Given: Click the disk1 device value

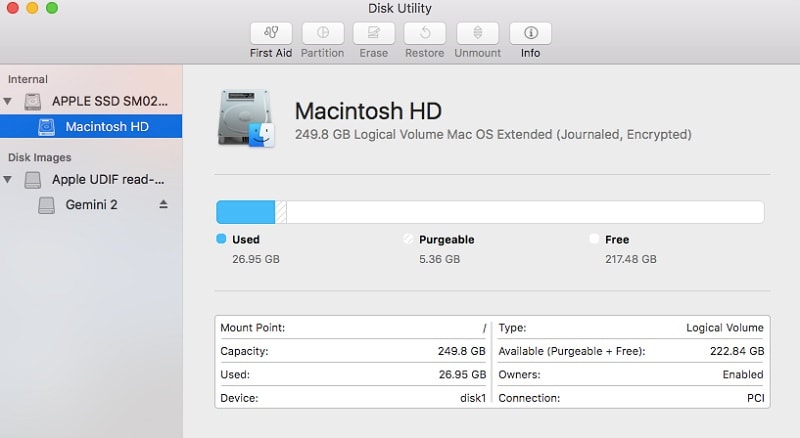Looking at the screenshot, I should click(472, 398).
